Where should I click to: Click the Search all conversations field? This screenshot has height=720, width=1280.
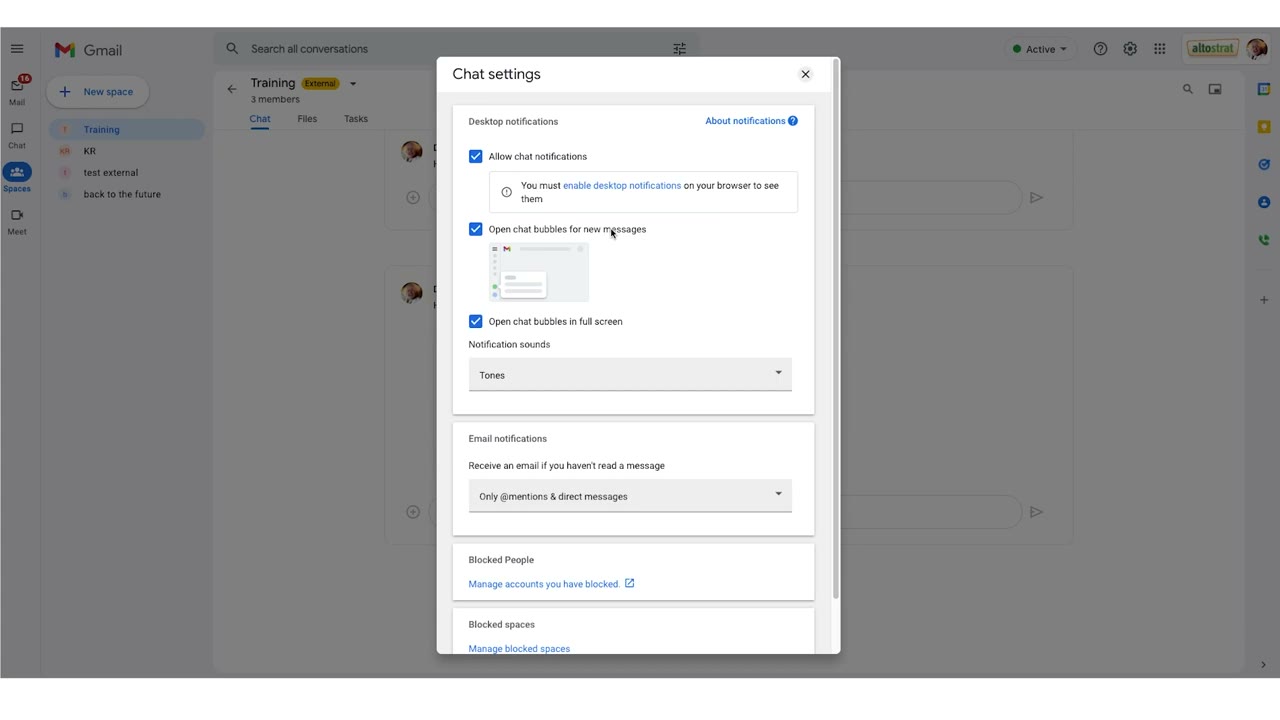click(456, 49)
